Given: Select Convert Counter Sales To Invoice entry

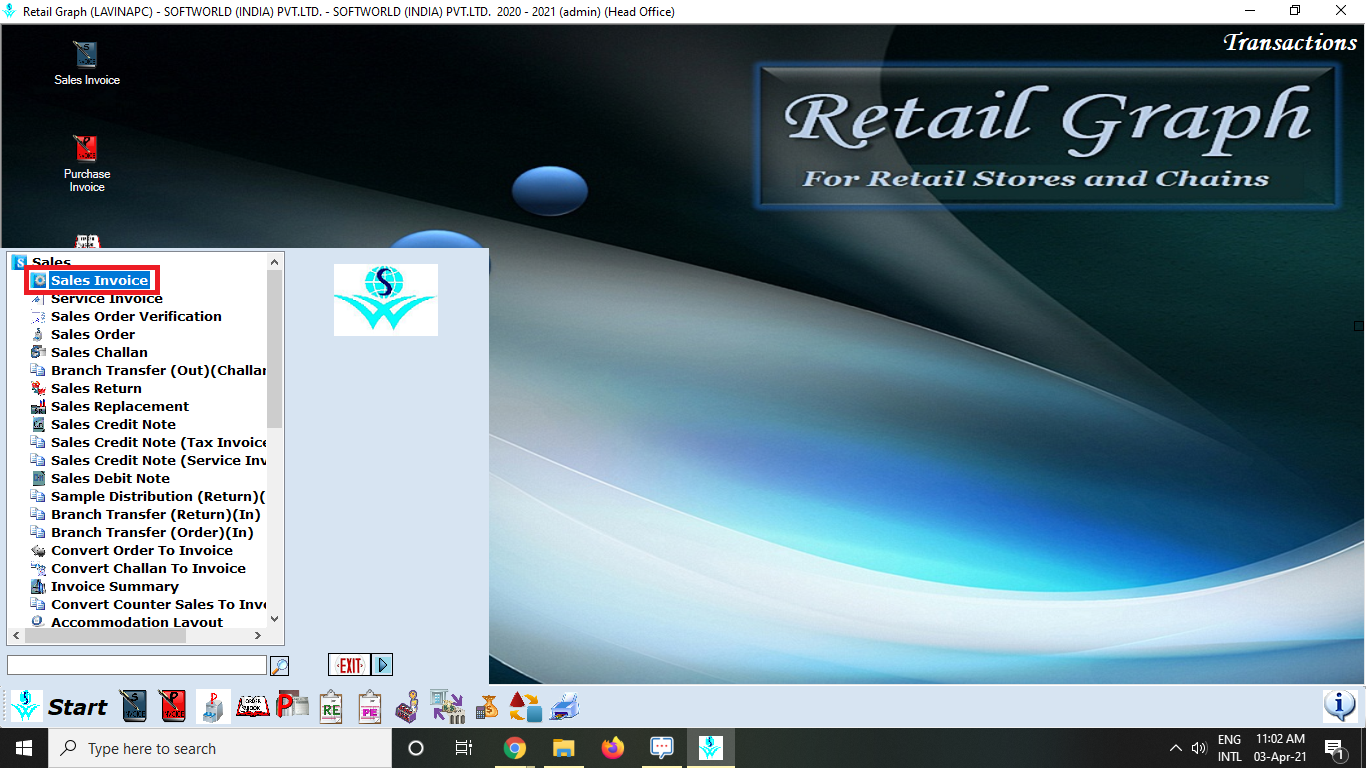Looking at the screenshot, I should tap(159, 604).
